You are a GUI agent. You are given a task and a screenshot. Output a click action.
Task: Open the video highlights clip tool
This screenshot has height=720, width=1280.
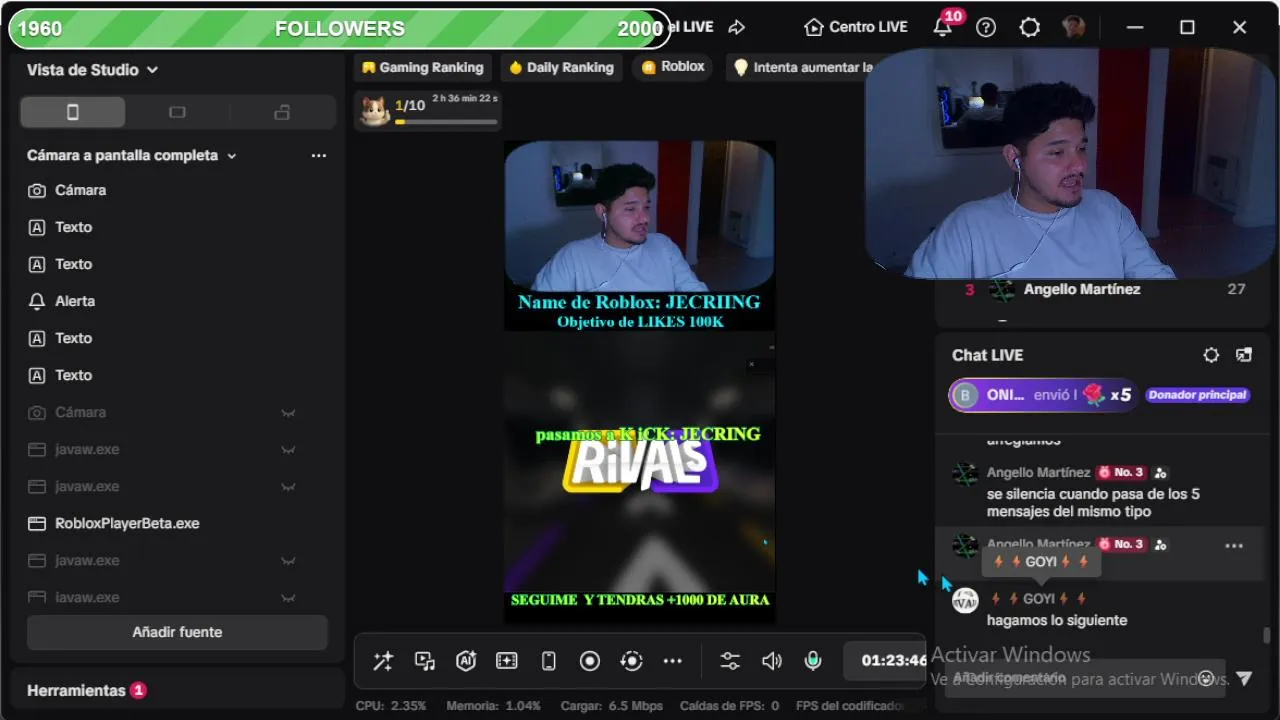(507, 661)
